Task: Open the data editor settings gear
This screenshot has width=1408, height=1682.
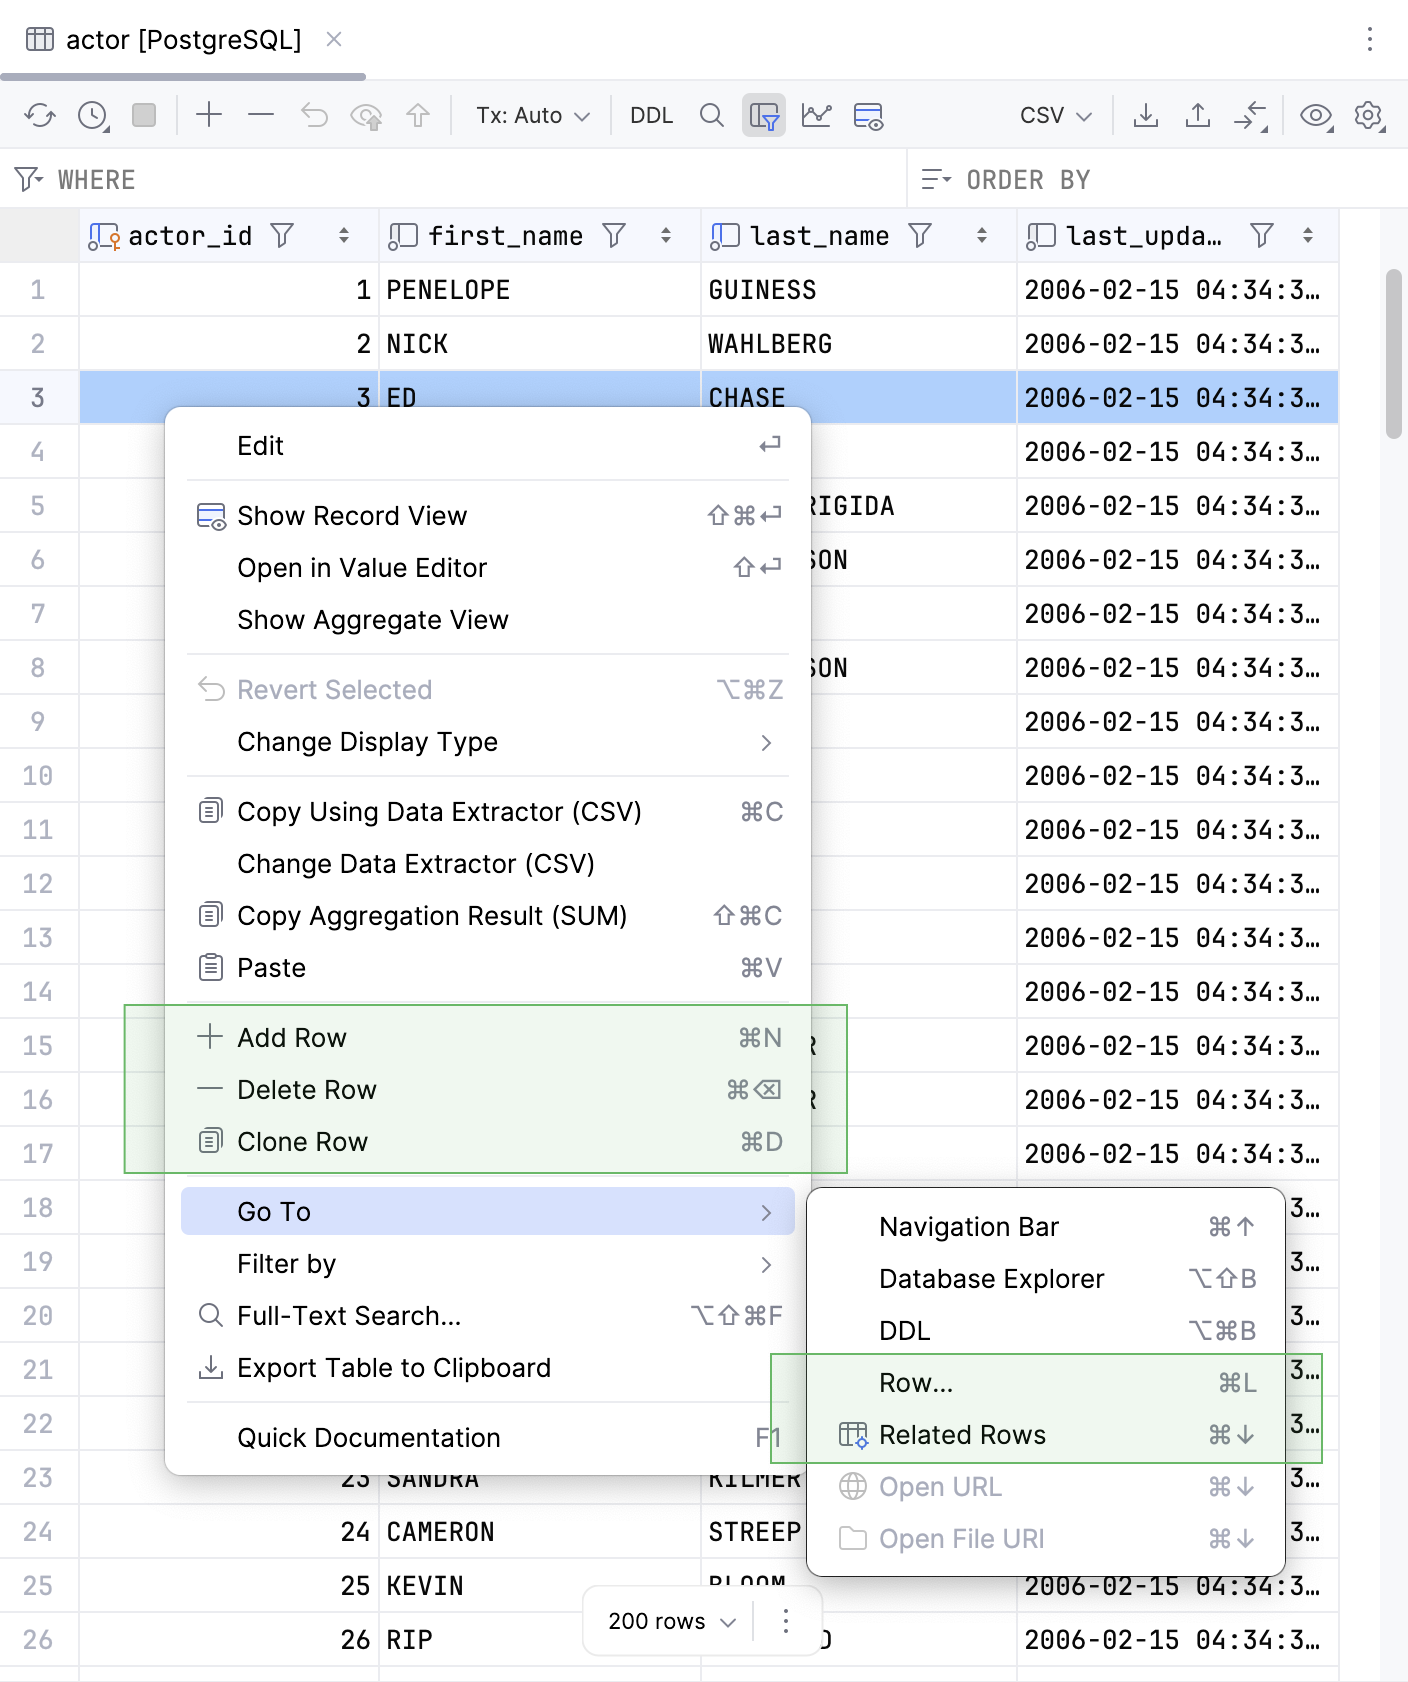Action: 1368,115
